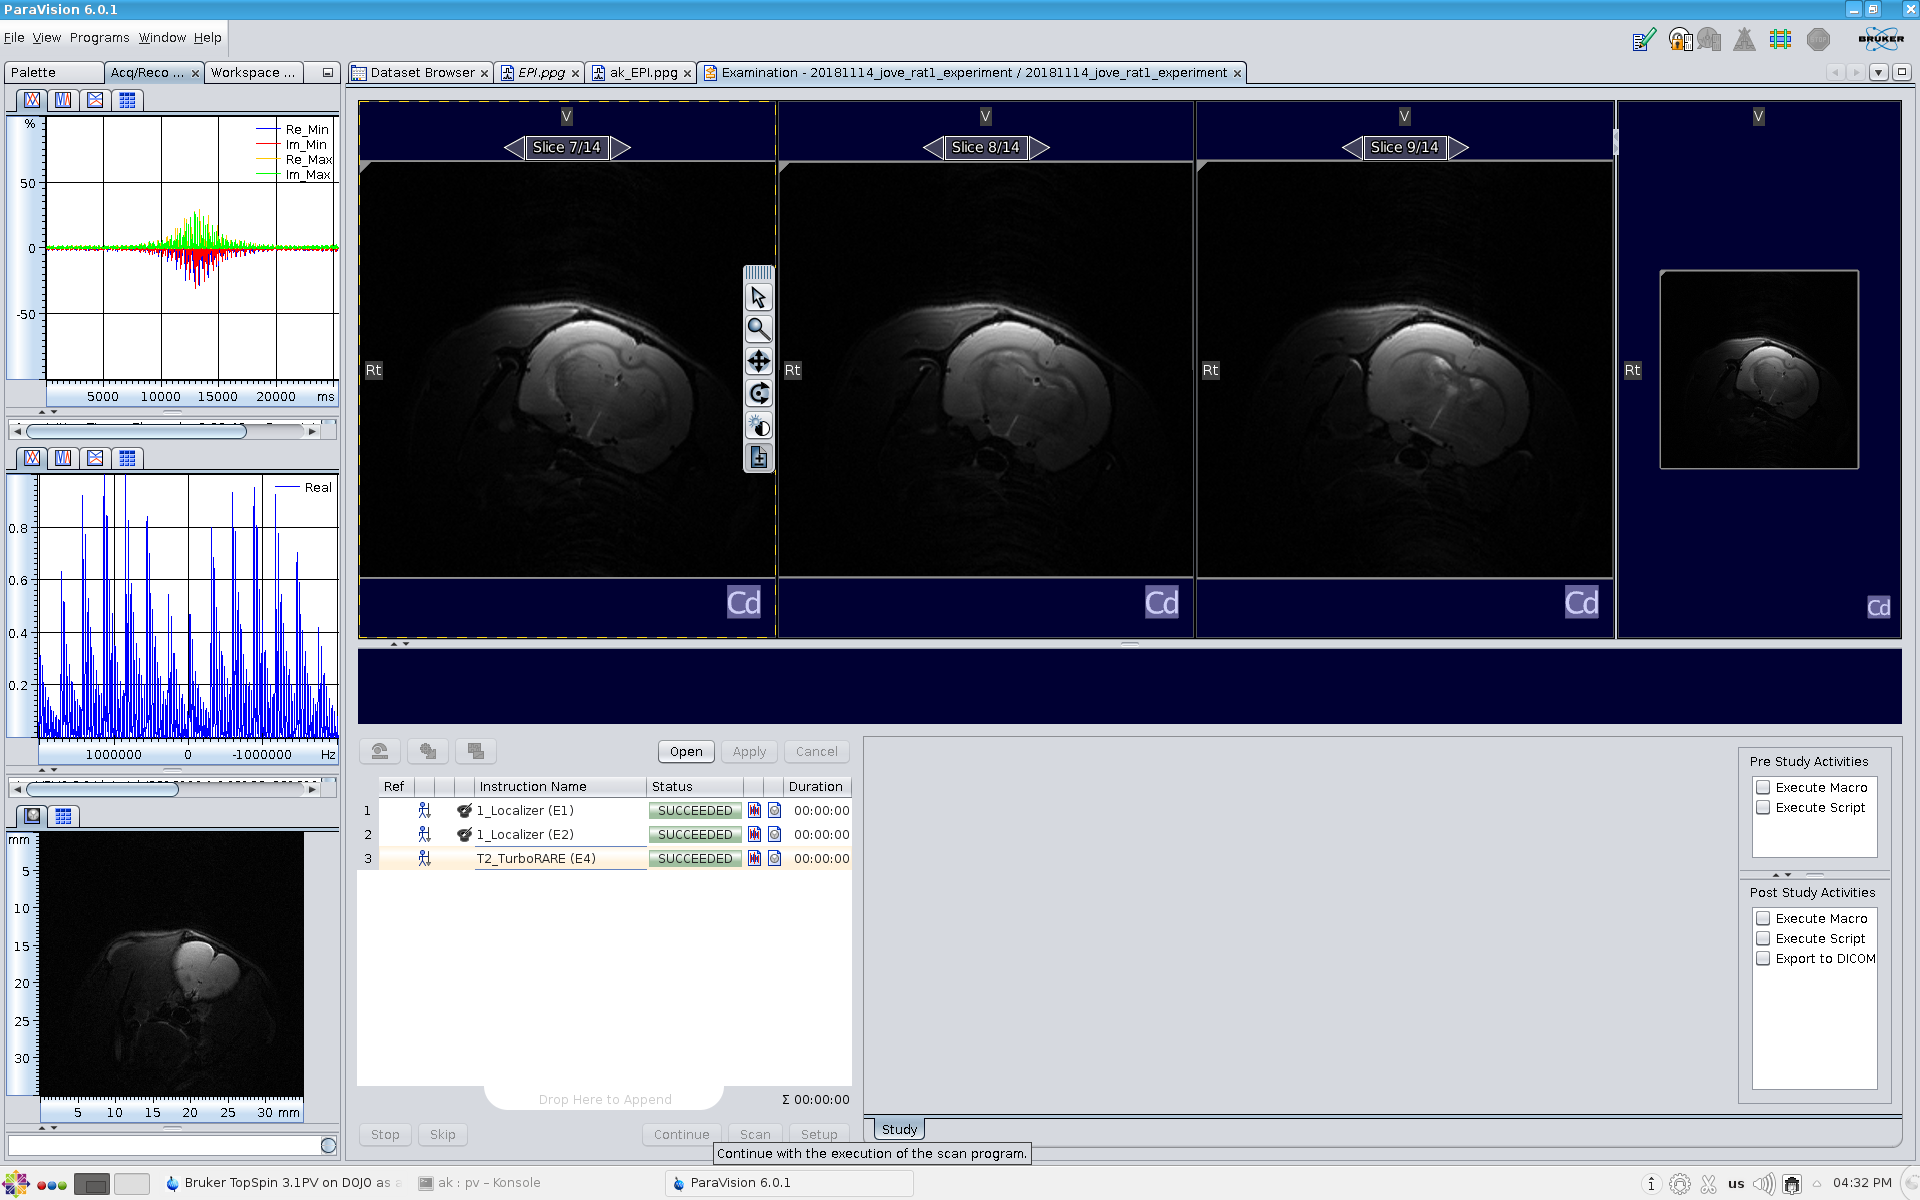Click the export image tool icon
The image size is (1920, 1200).
[x=758, y=458]
